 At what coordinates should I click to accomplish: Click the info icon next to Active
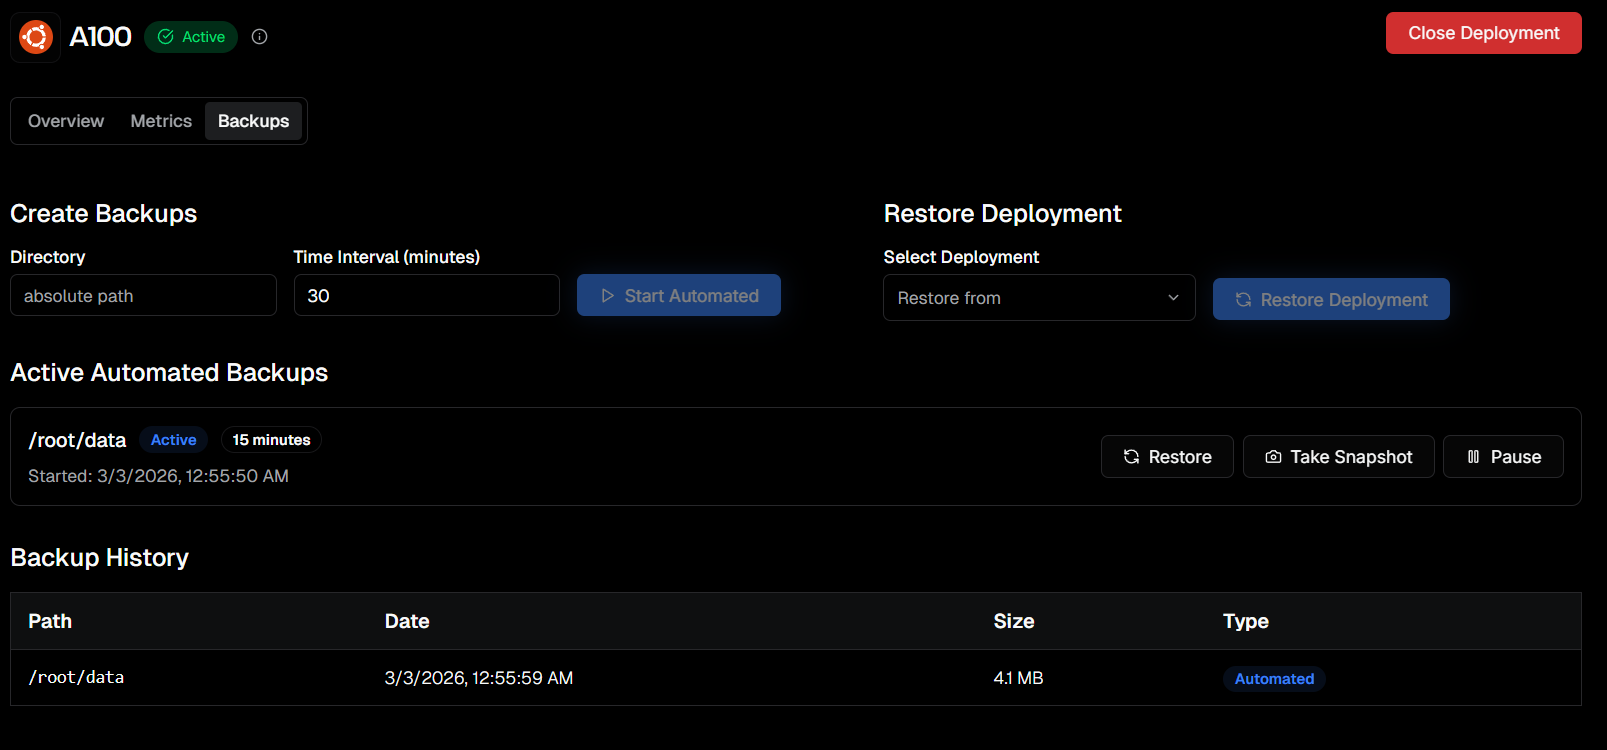tap(259, 37)
